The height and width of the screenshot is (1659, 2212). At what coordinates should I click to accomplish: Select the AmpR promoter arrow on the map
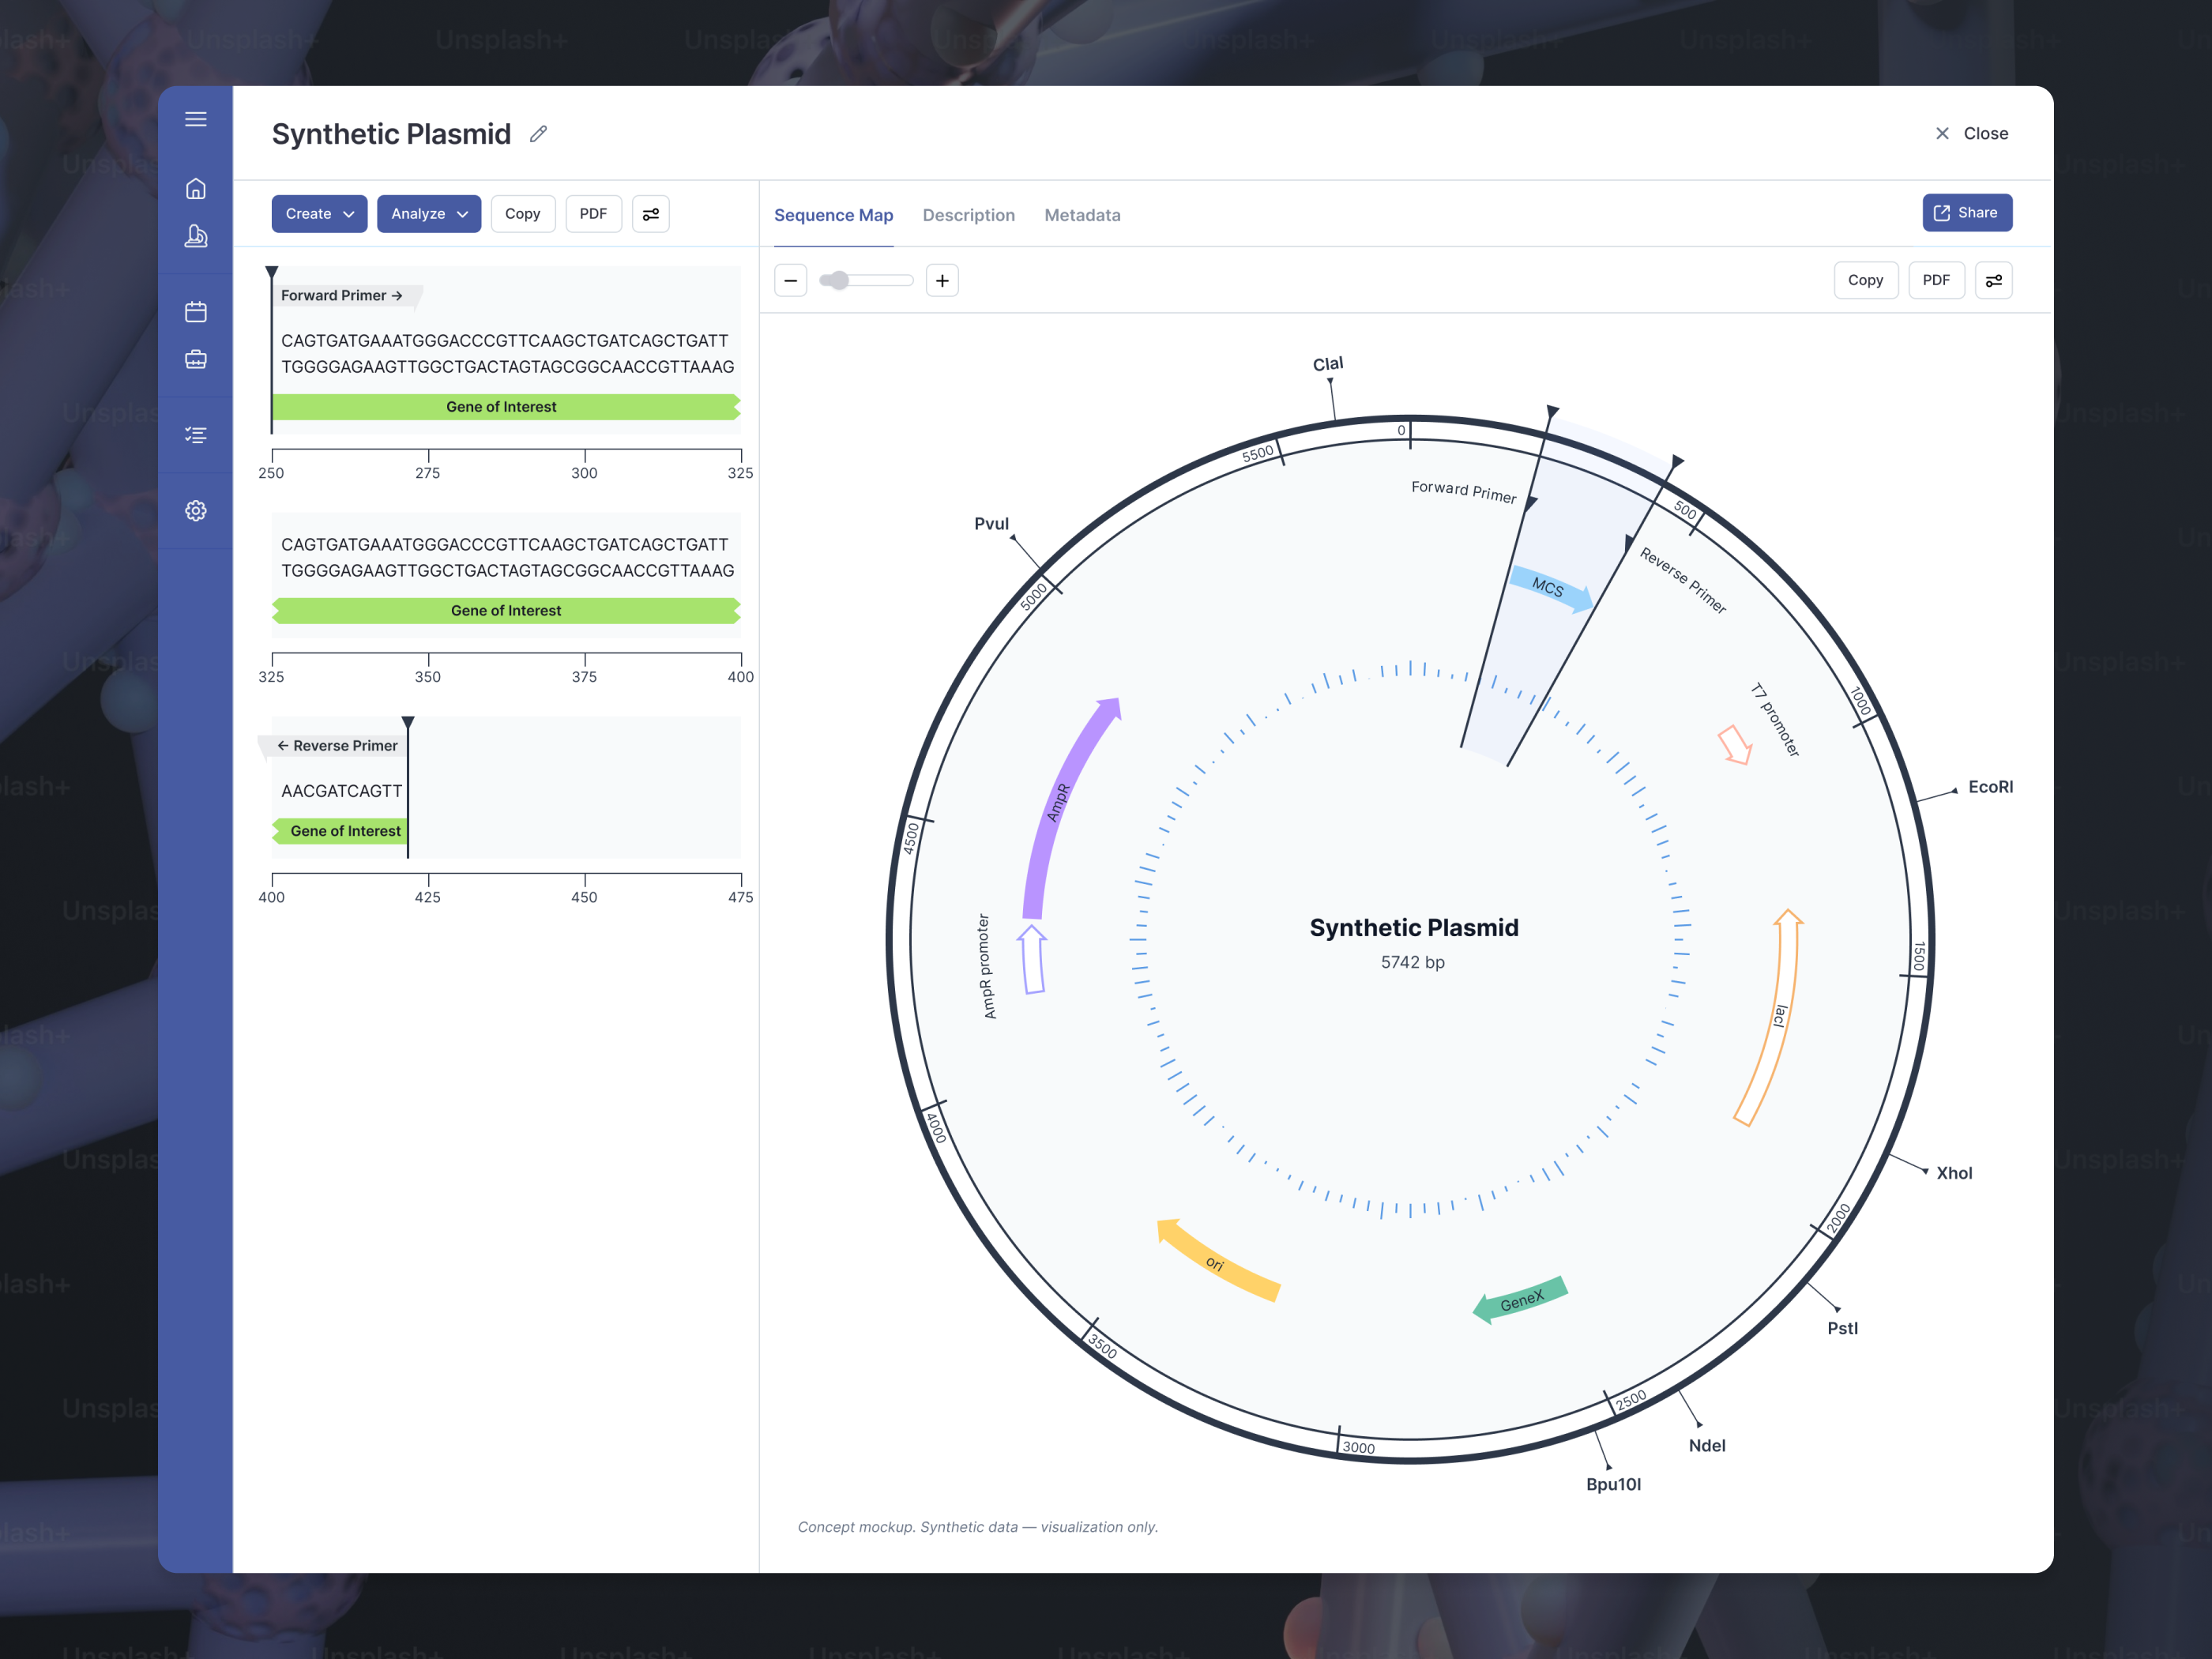[1032, 959]
